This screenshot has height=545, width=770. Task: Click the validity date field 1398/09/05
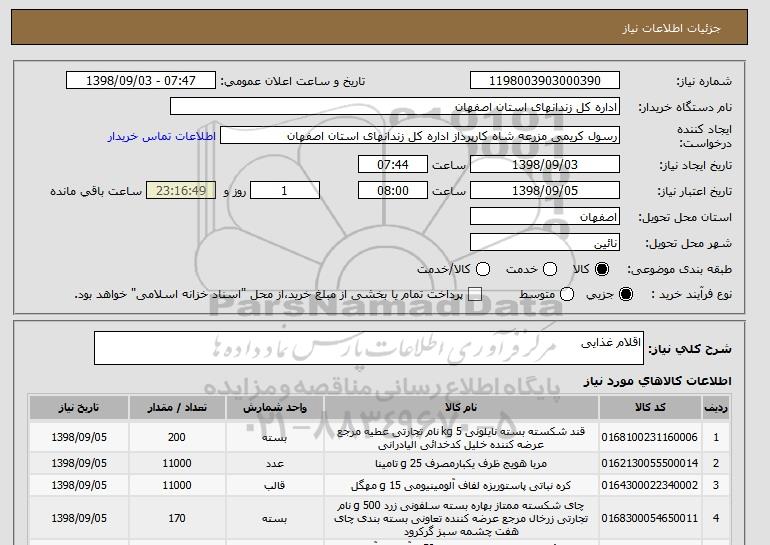pos(545,191)
